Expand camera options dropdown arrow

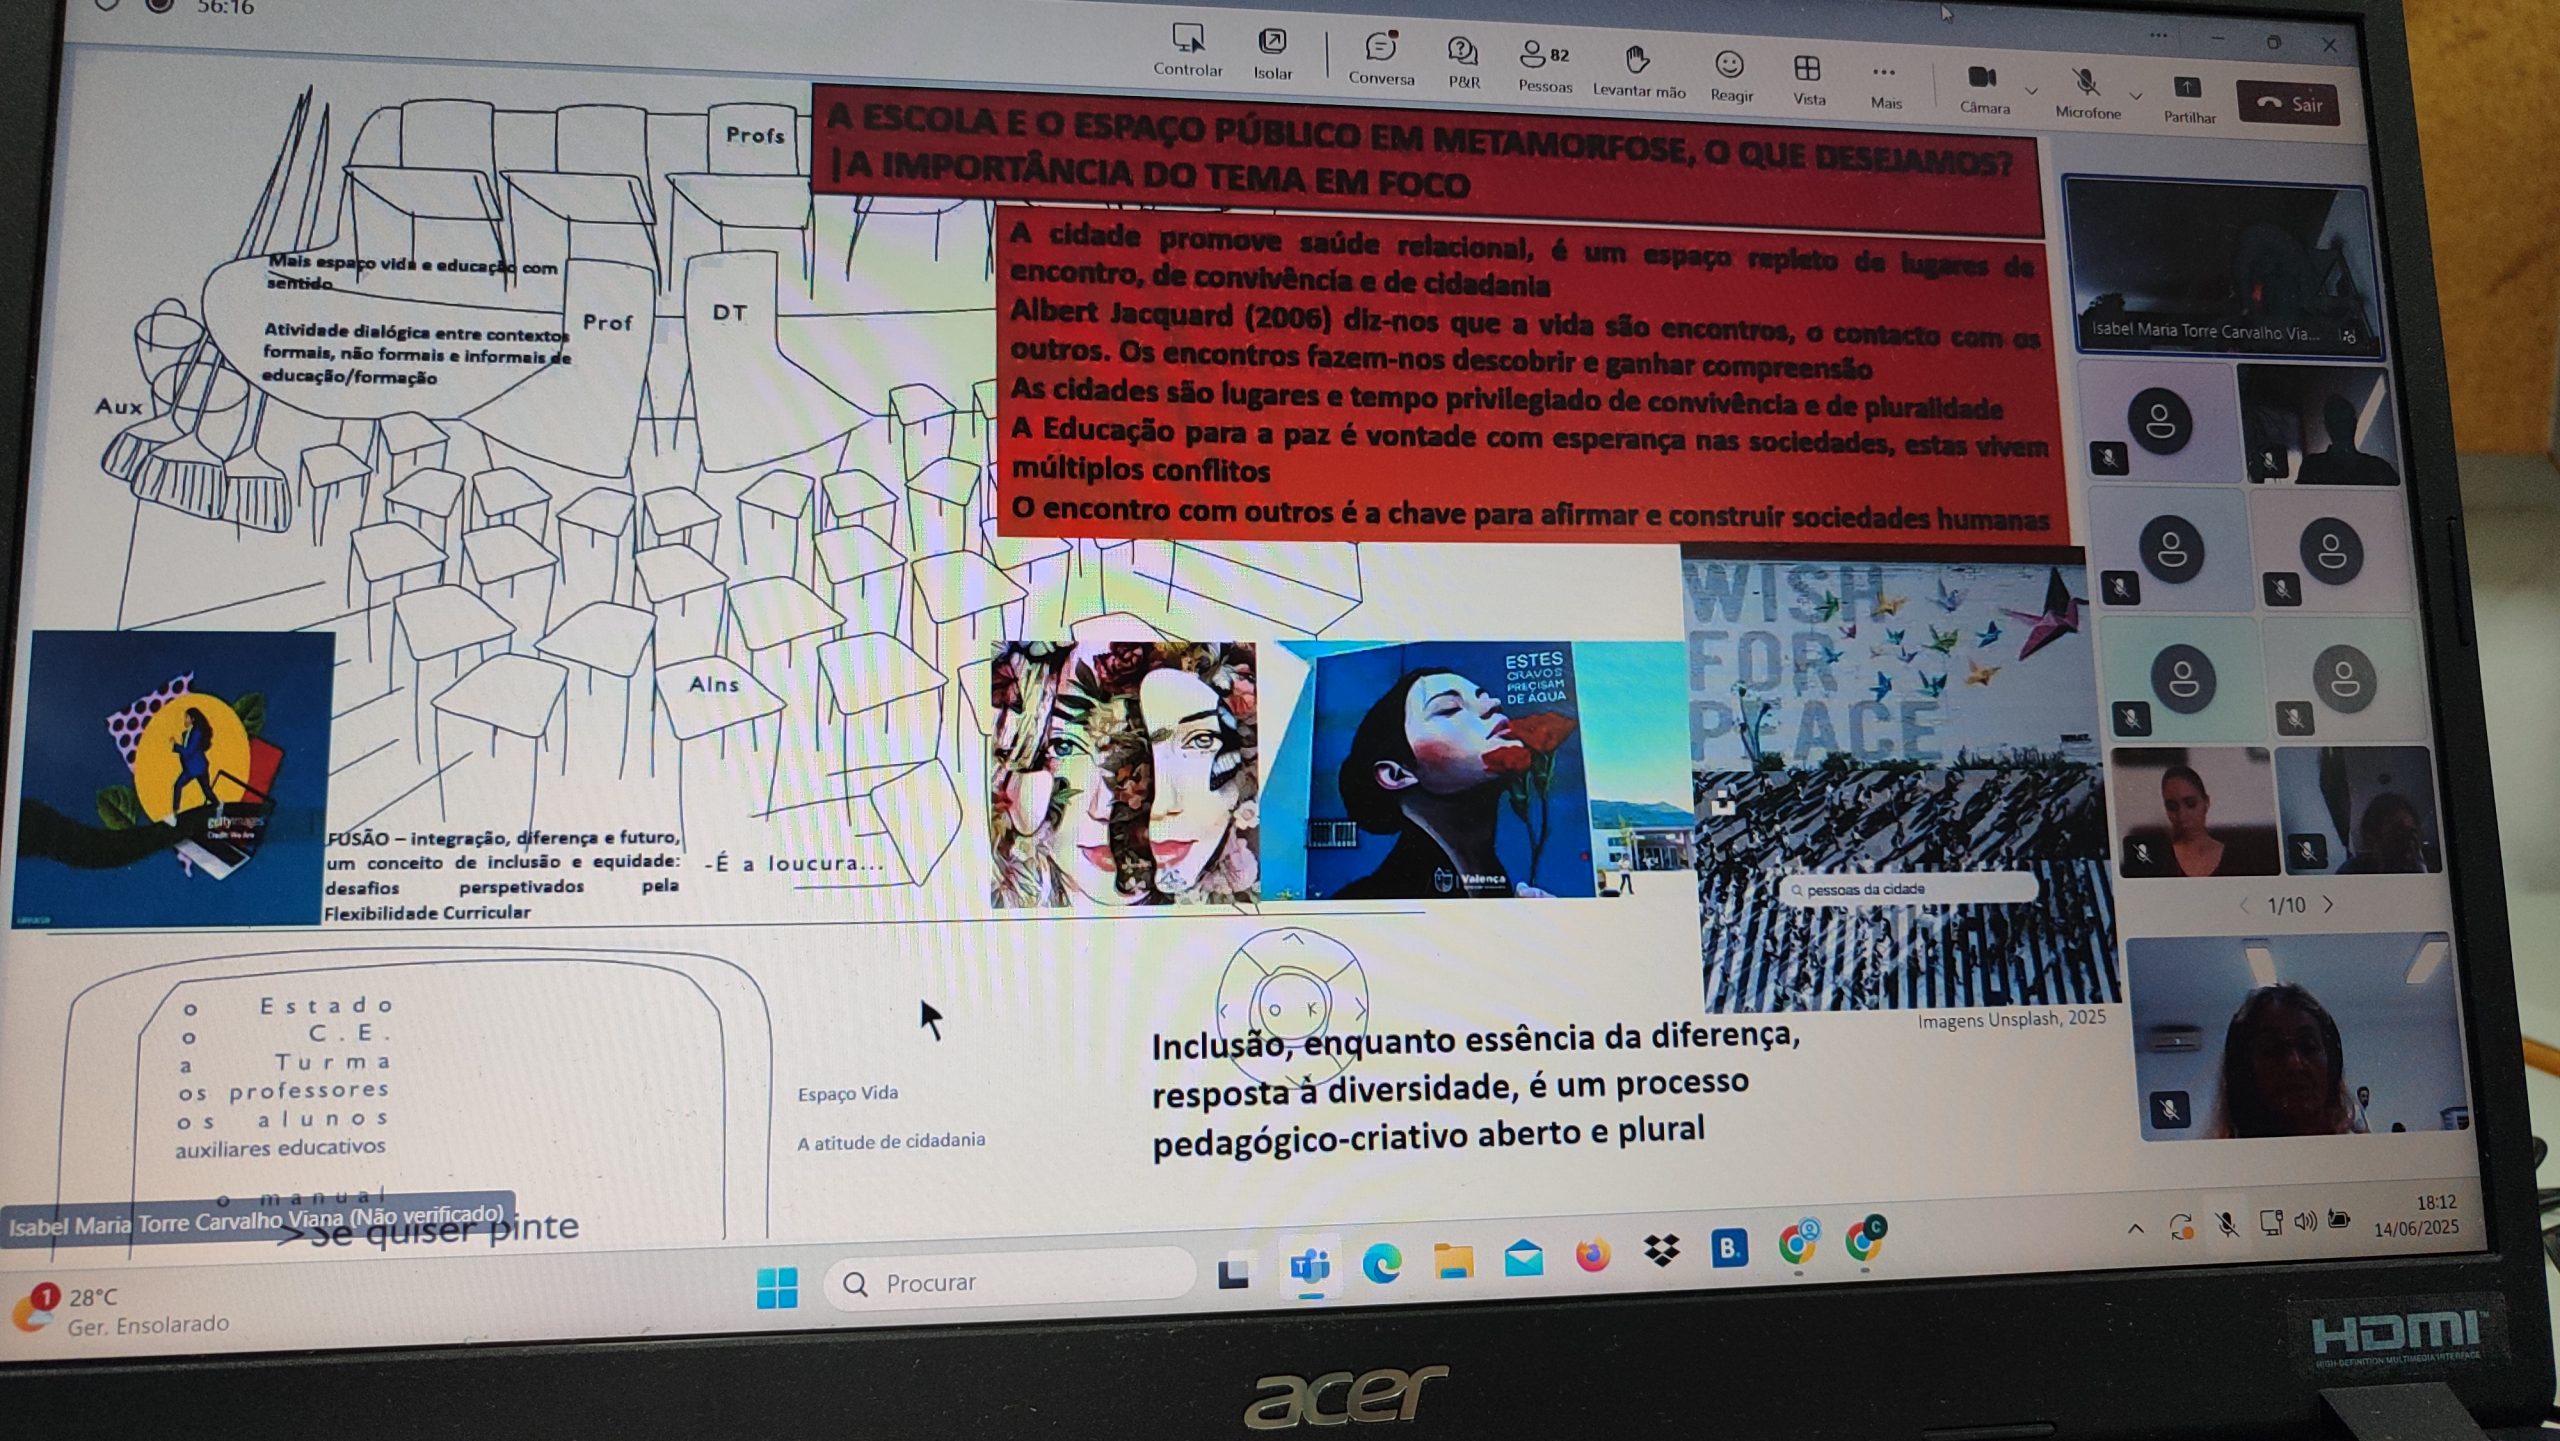point(2031,91)
